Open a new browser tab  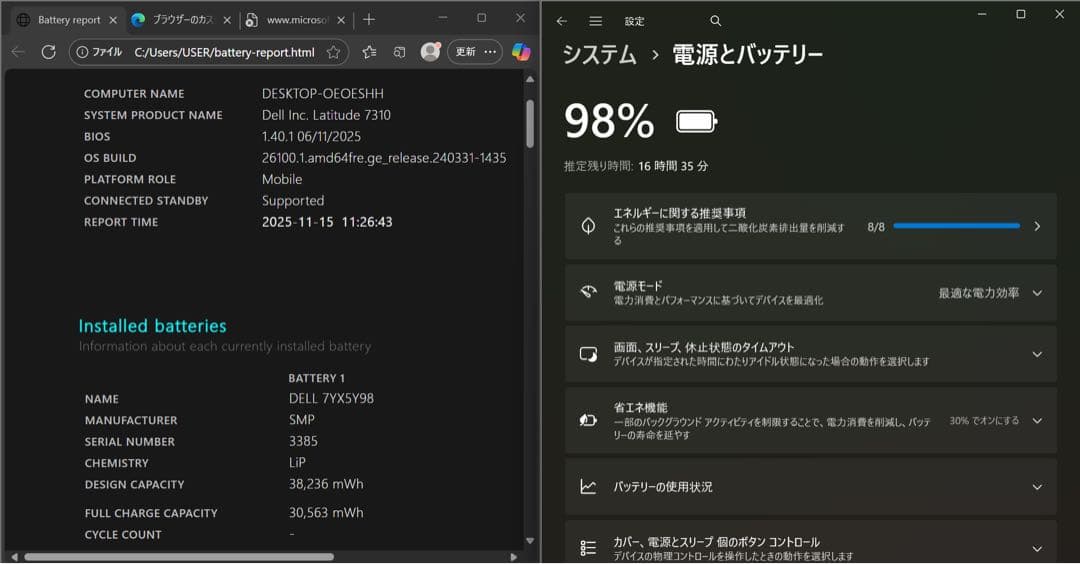pyautogui.click(x=369, y=19)
